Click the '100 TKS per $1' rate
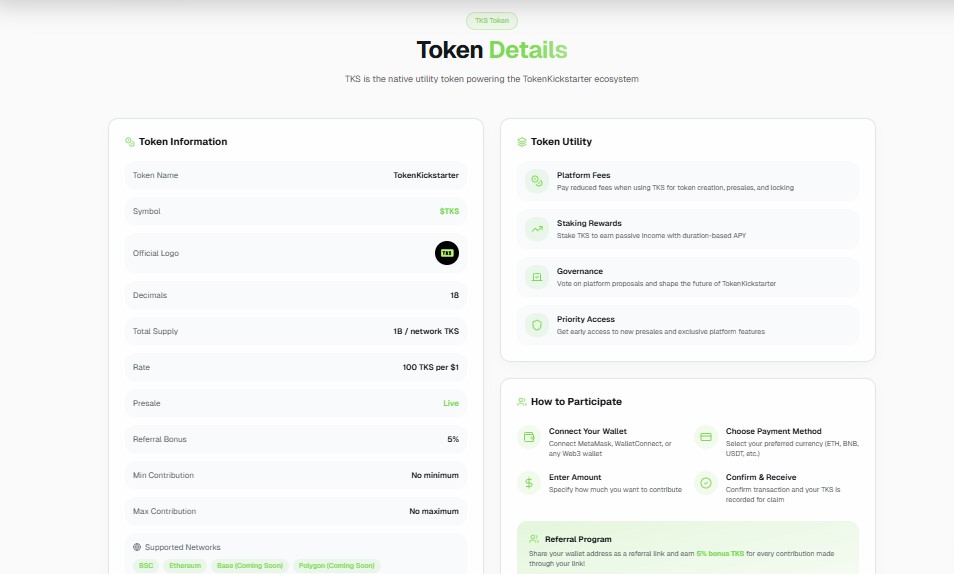This screenshot has height=574, width=954. point(431,367)
